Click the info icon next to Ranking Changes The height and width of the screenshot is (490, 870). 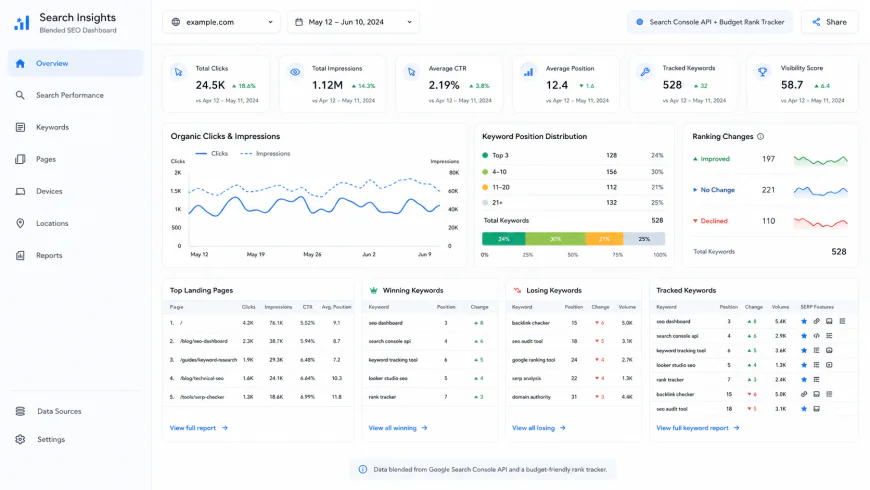coord(761,137)
